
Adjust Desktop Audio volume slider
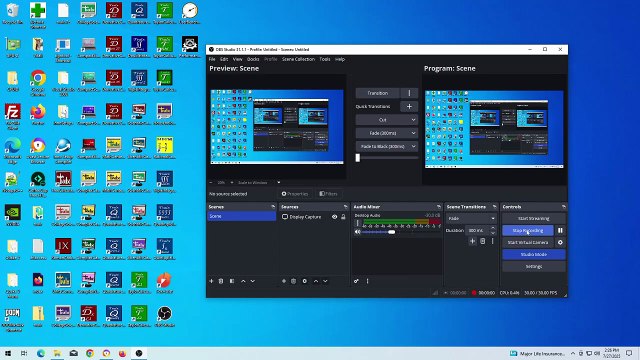pos(391,232)
